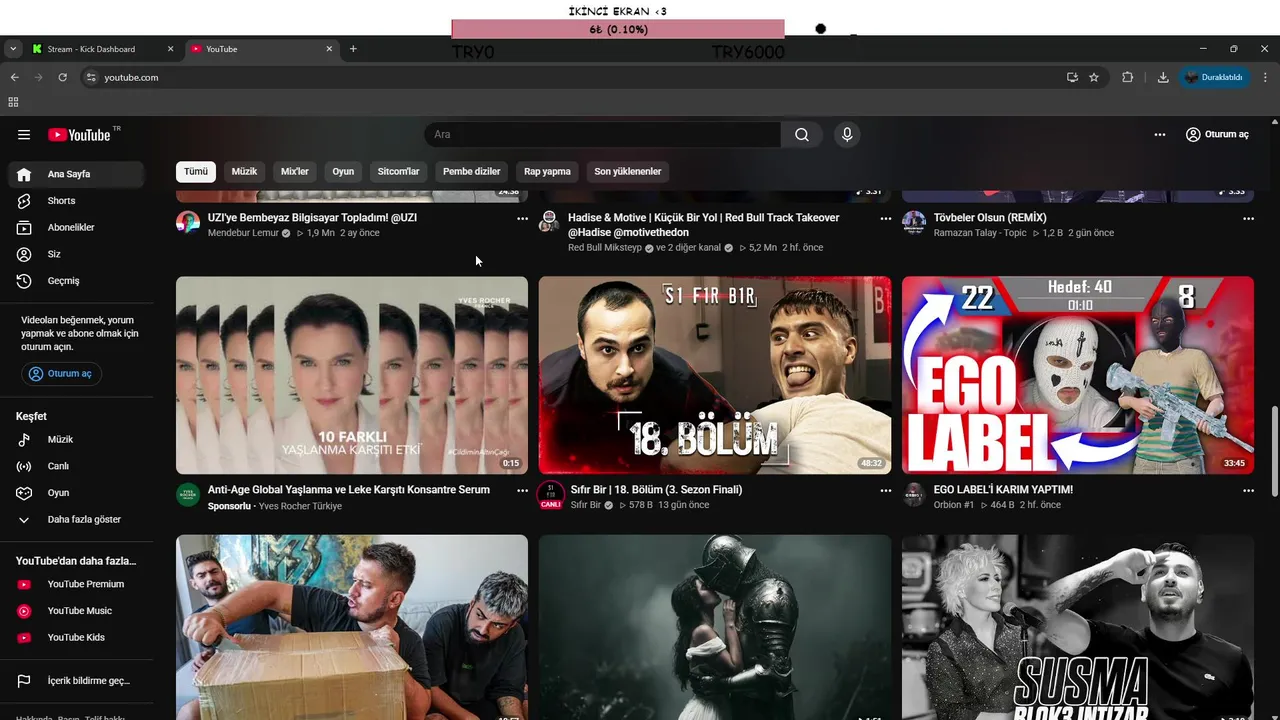Open browser downloads icon

click(1163, 77)
